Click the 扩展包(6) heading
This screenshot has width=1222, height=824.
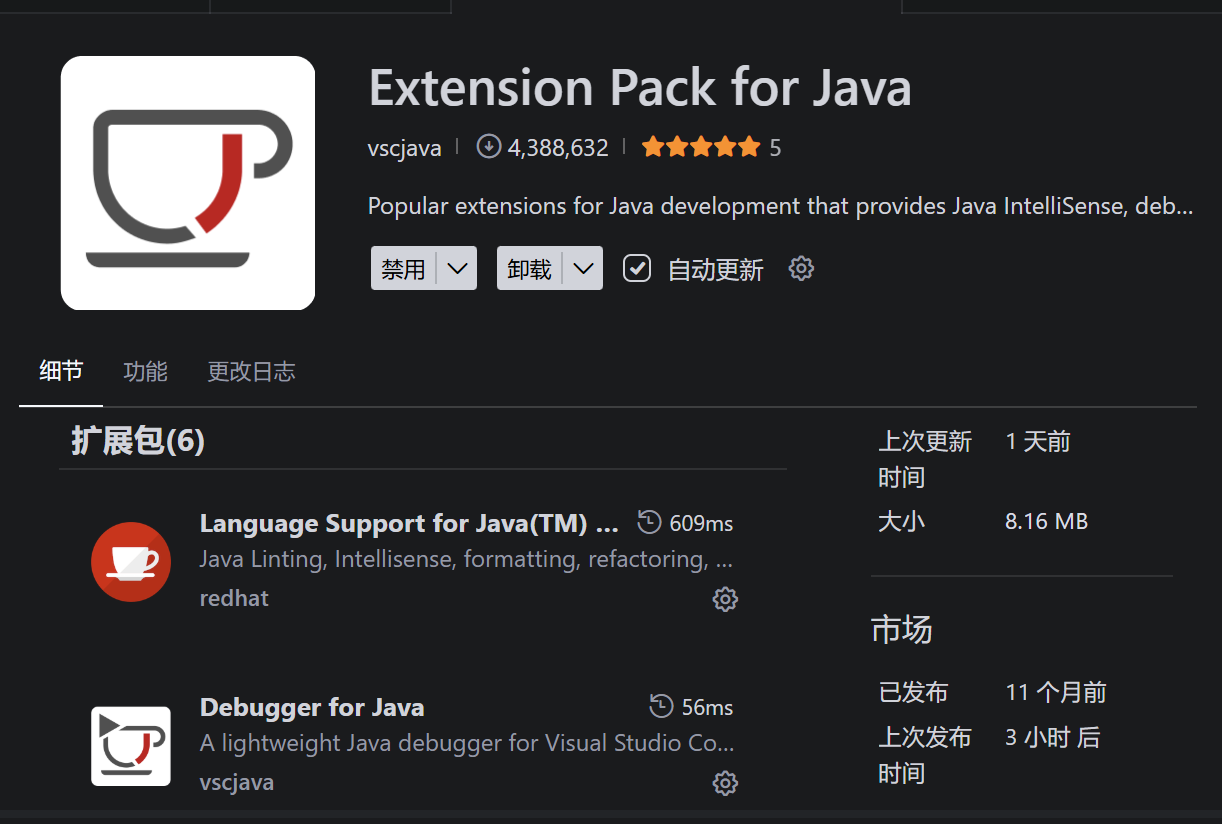138,440
